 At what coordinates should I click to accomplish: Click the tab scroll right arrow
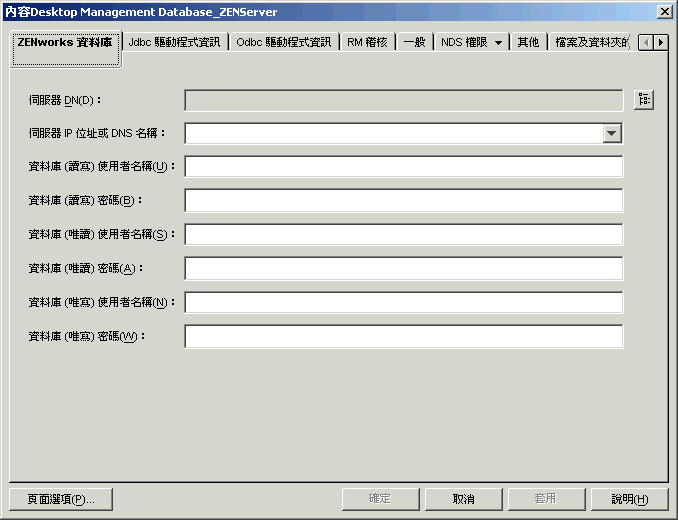pos(661,42)
